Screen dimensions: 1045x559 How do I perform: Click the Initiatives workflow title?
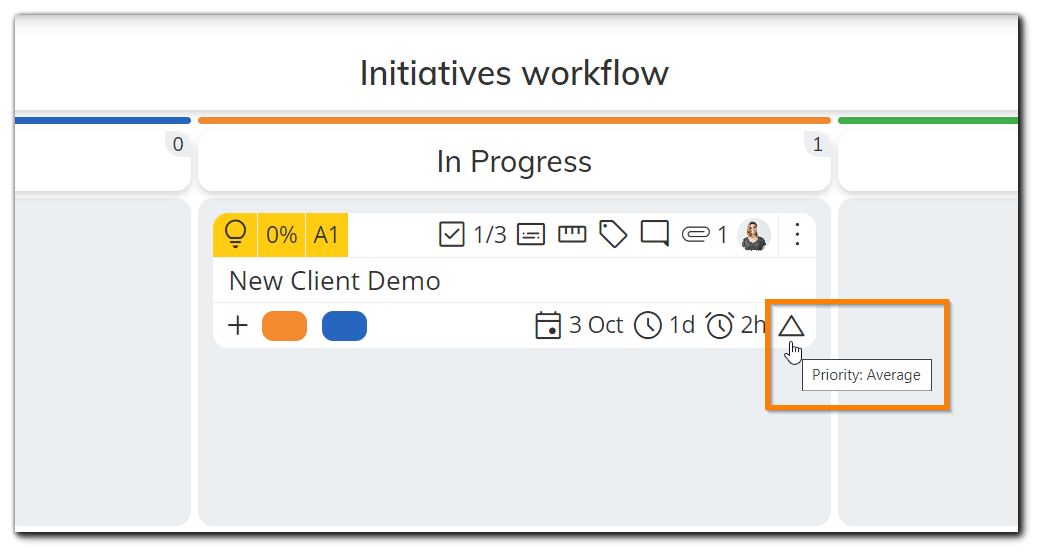click(x=514, y=73)
